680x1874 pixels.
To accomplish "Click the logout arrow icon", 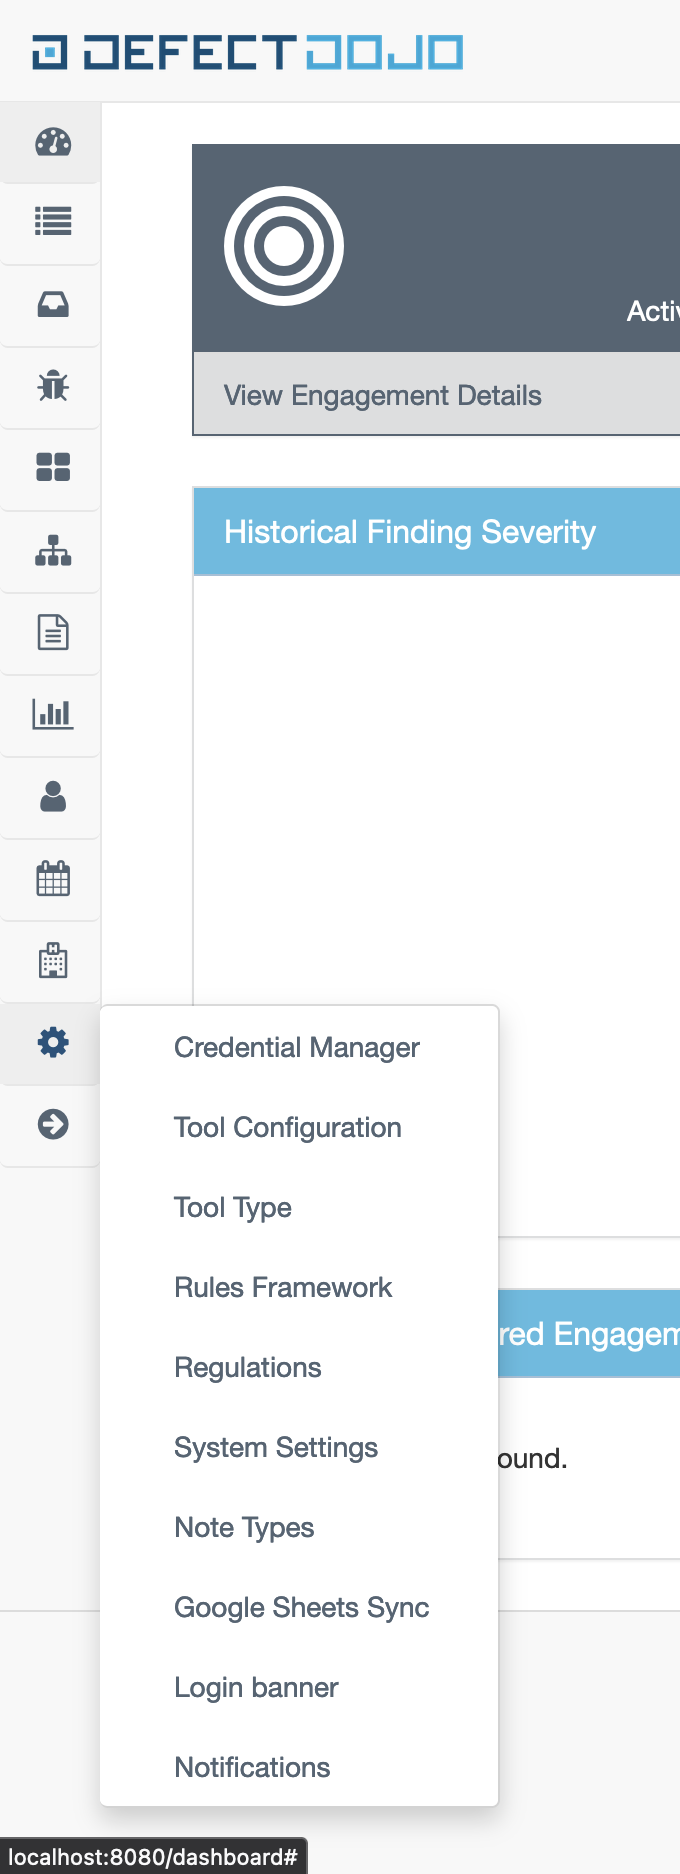I will [50, 1124].
